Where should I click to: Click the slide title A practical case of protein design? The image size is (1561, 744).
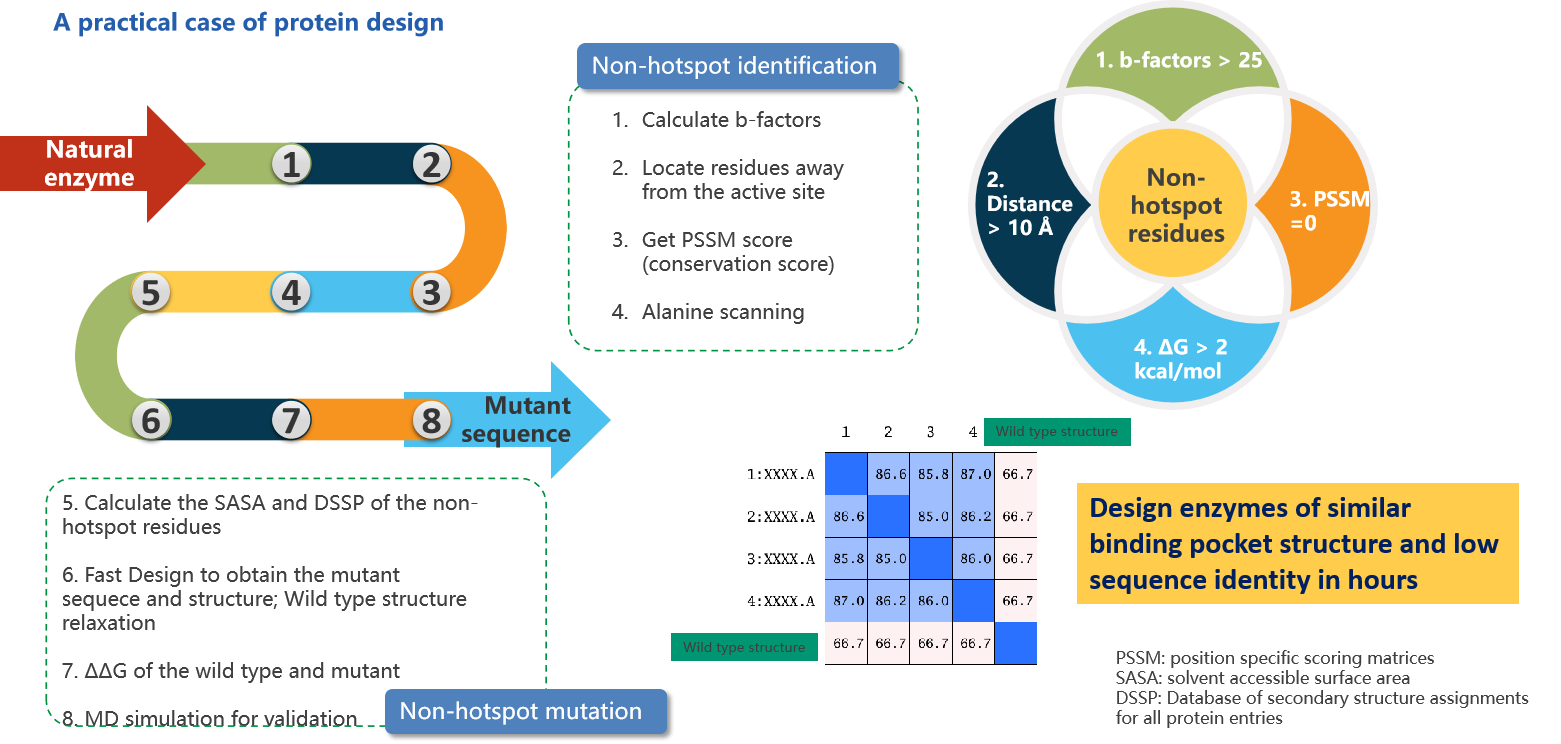click(248, 22)
